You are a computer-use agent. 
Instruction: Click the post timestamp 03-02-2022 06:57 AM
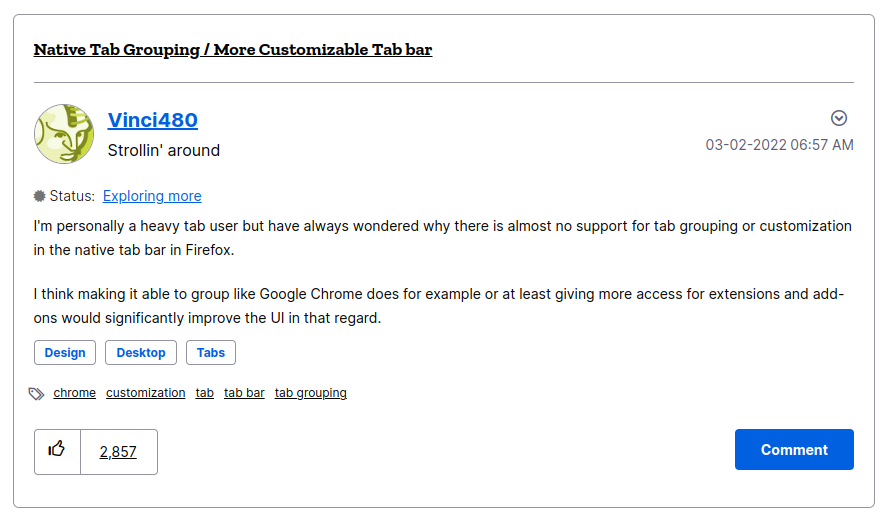pyautogui.click(x=780, y=145)
